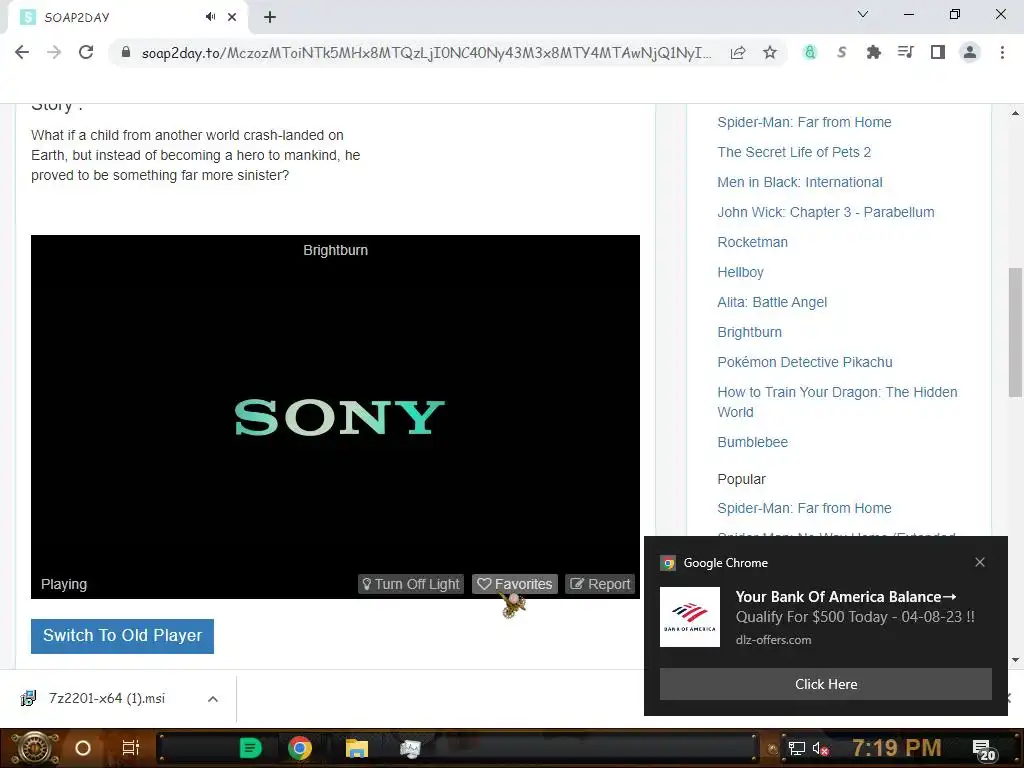Click Here button in Bank of America notification
Screen dimensions: 1024x768
[825, 684]
